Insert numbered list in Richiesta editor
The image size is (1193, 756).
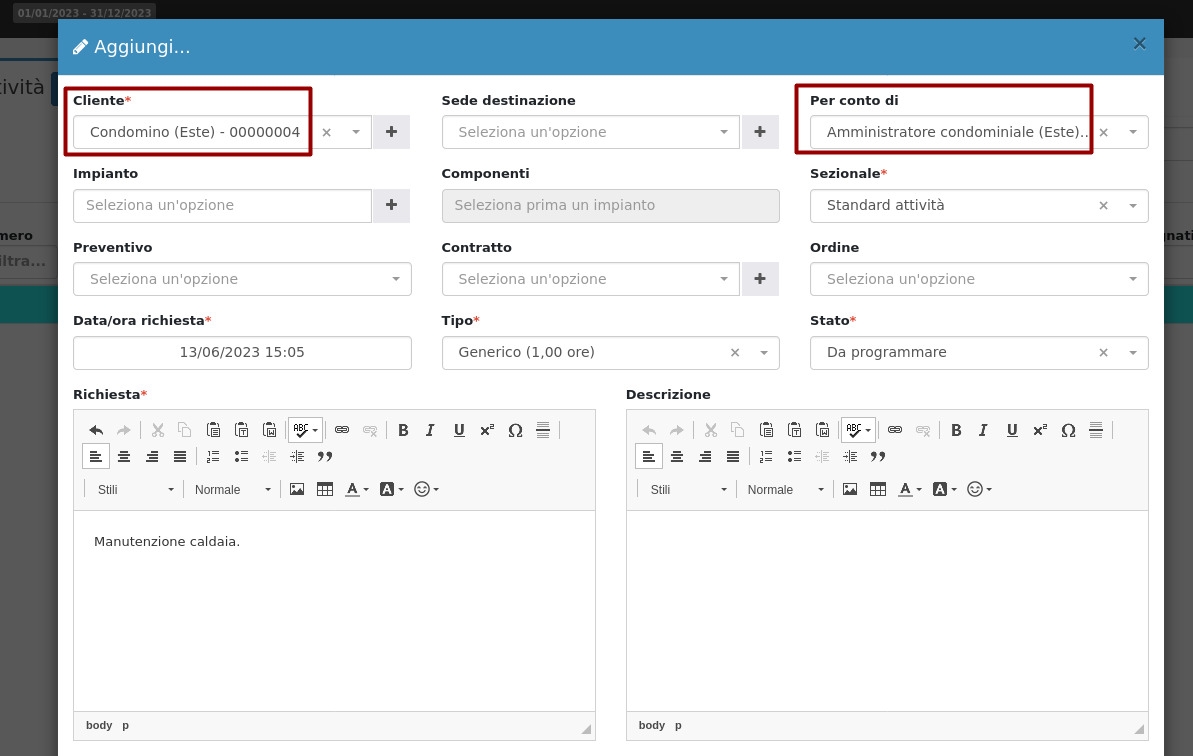coord(213,456)
